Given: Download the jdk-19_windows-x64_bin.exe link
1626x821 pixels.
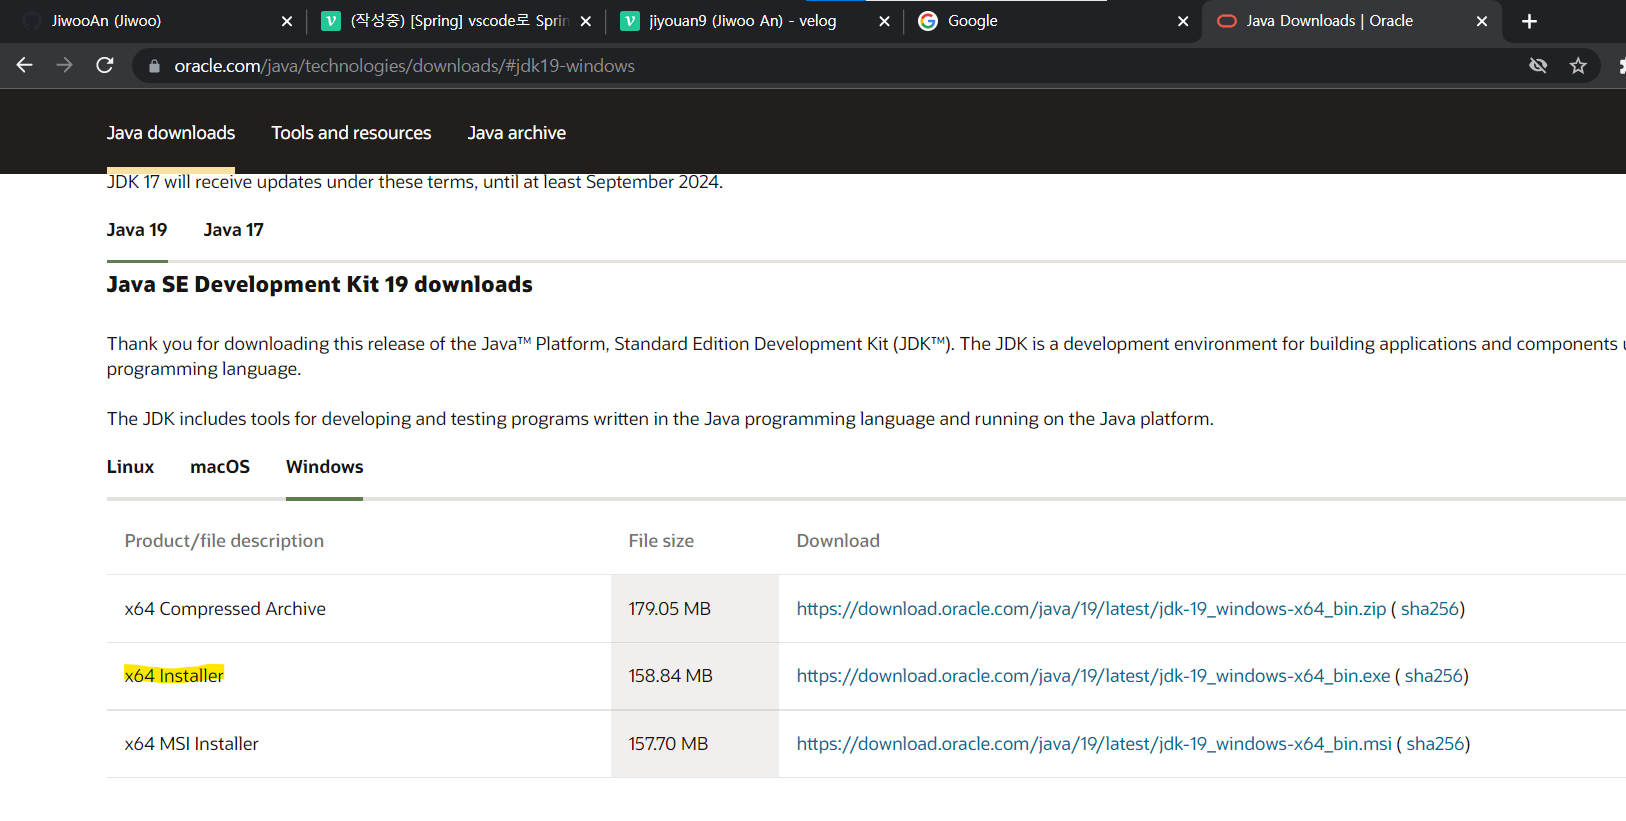Looking at the screenshot, I should 1093,676.
